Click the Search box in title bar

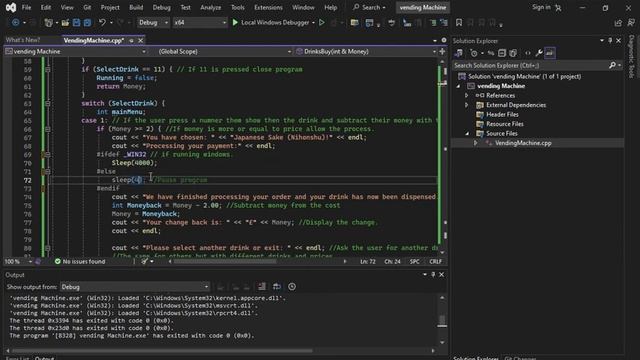click(369, 7)
